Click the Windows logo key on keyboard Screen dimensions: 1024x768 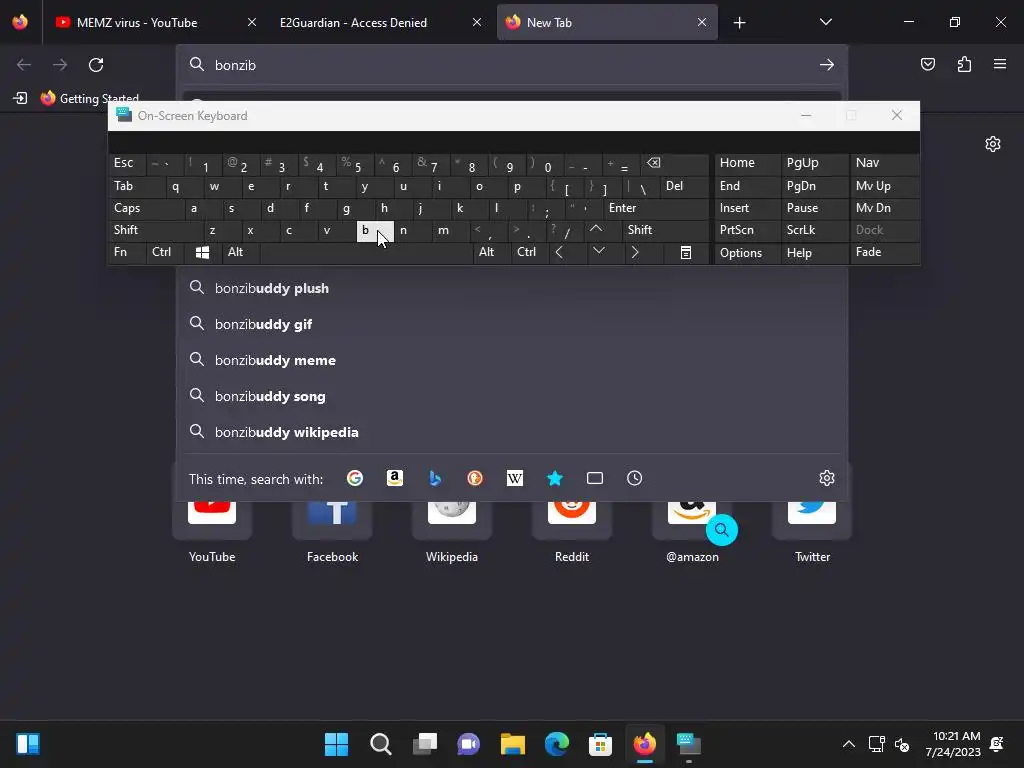(202, 252)
